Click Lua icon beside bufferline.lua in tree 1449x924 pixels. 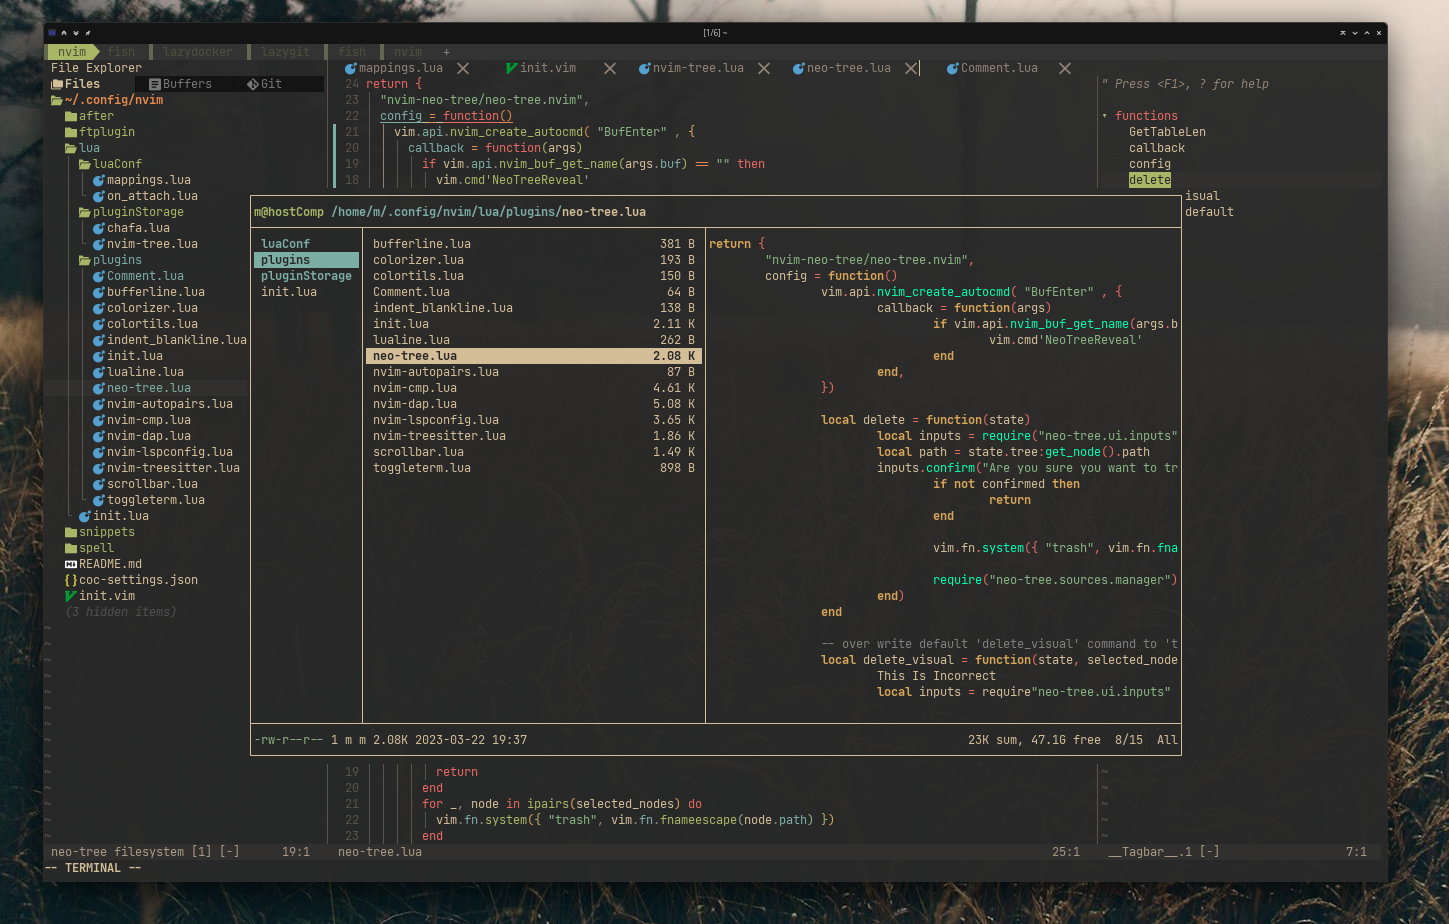point(99,292)
